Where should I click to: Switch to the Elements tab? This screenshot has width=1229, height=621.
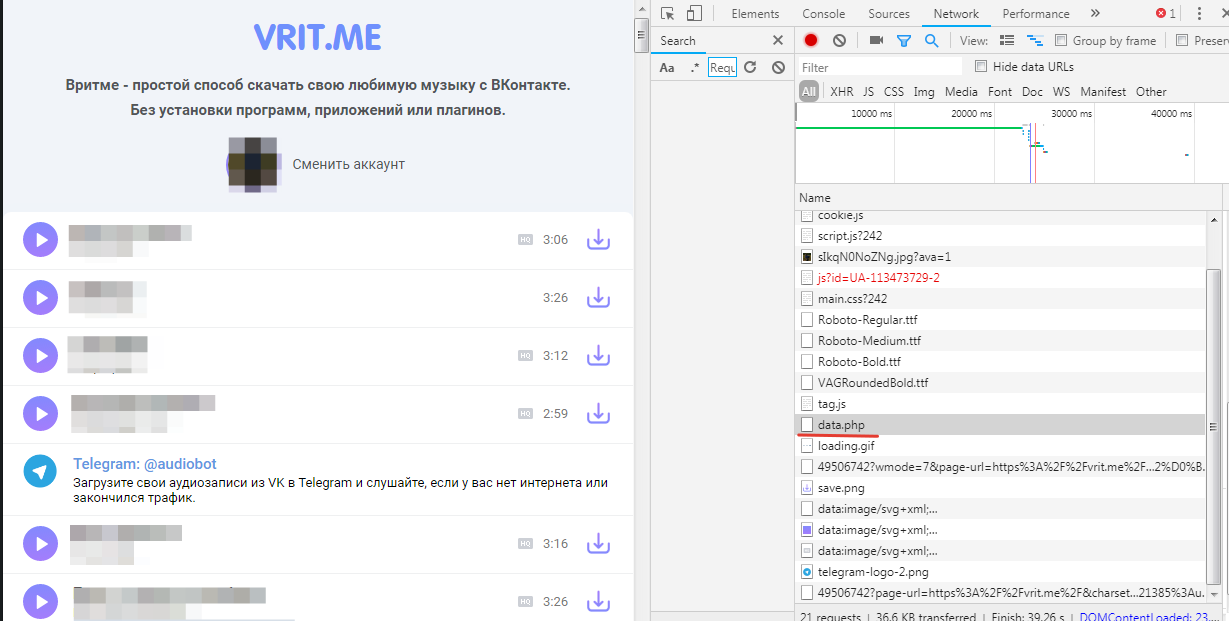click(x=755, y=14)
